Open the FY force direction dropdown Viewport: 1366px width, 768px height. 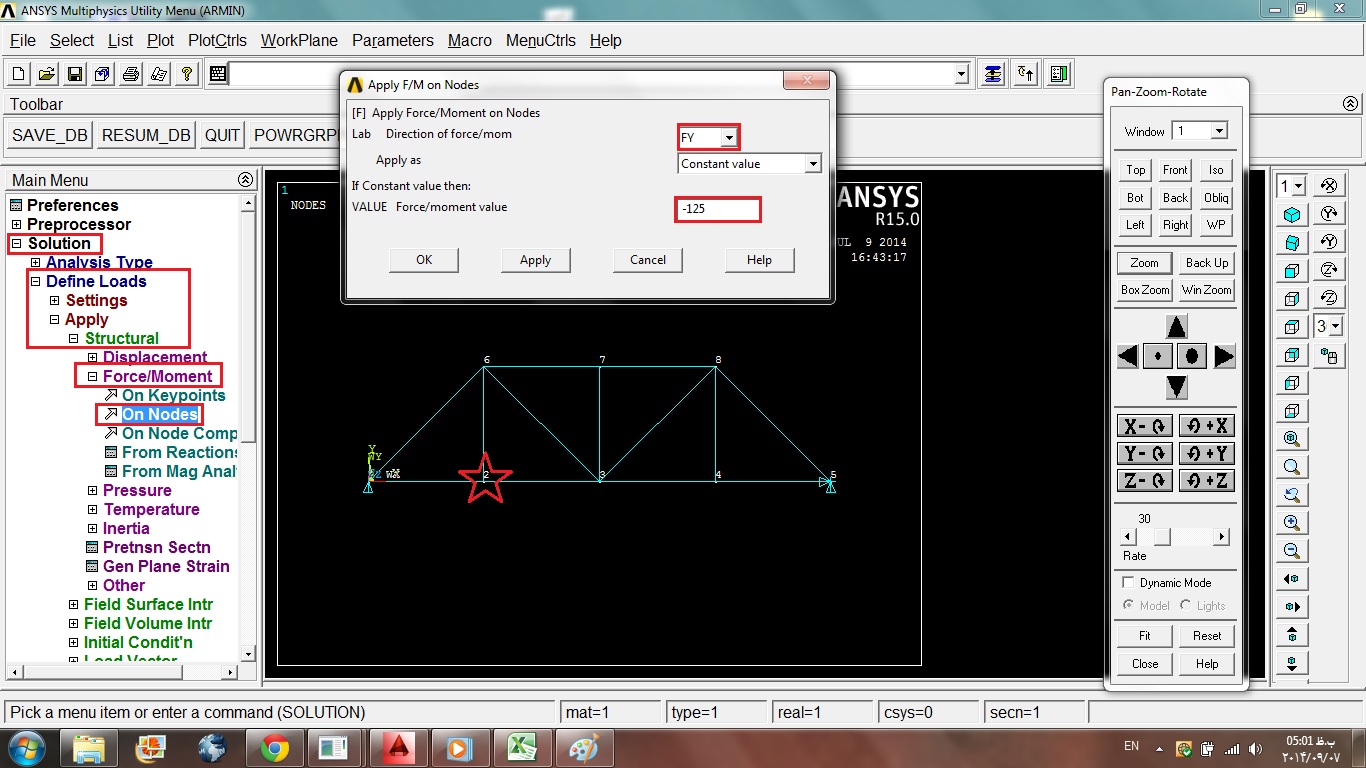(x=730, y=138)
